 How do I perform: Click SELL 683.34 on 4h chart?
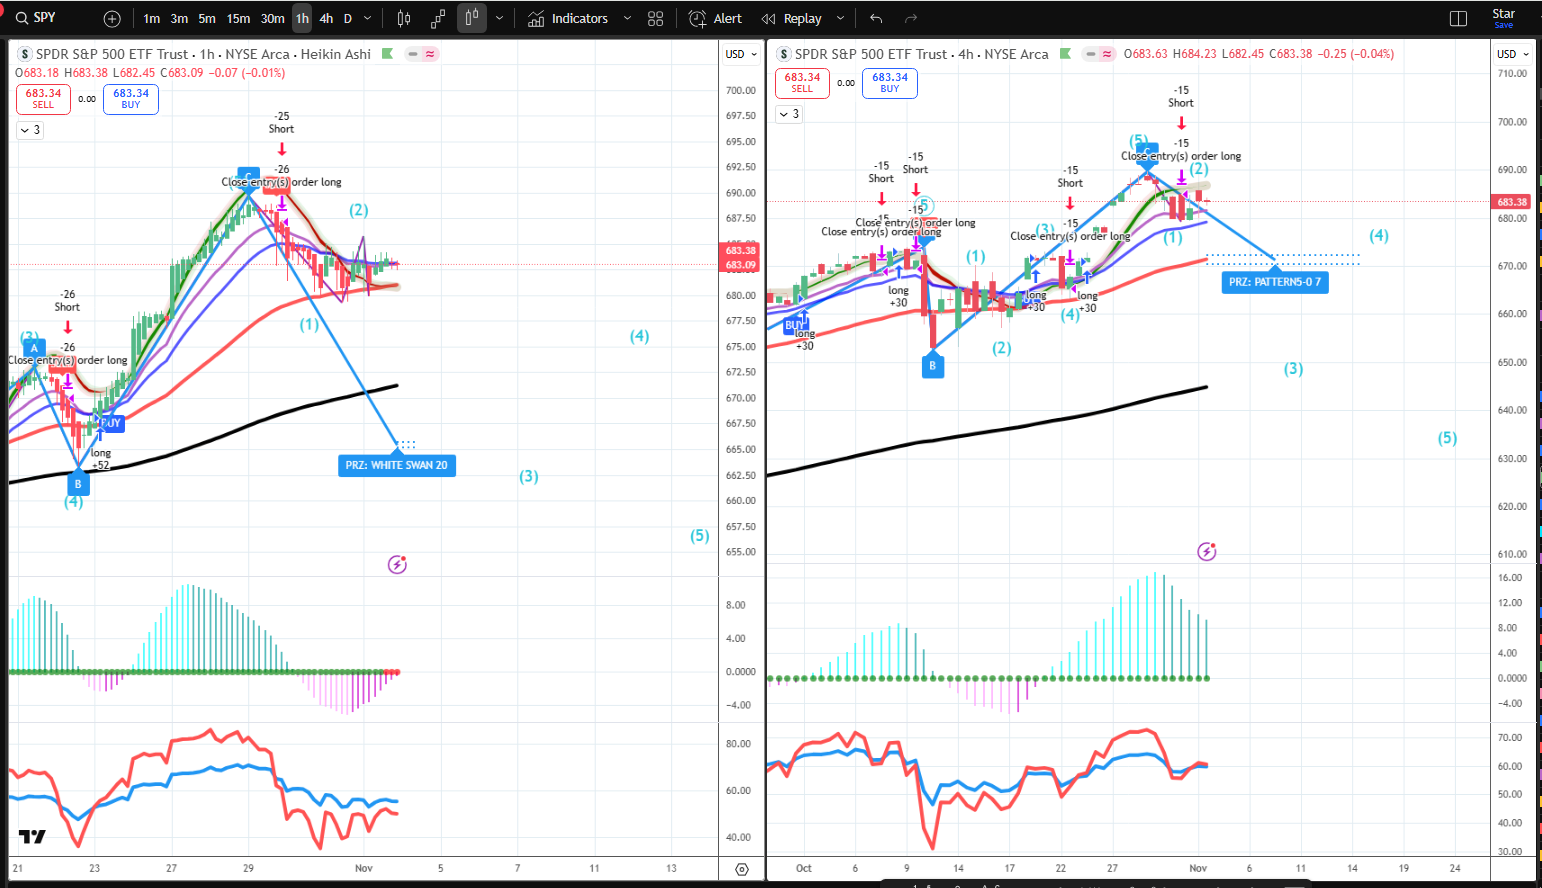click(802, 82)
